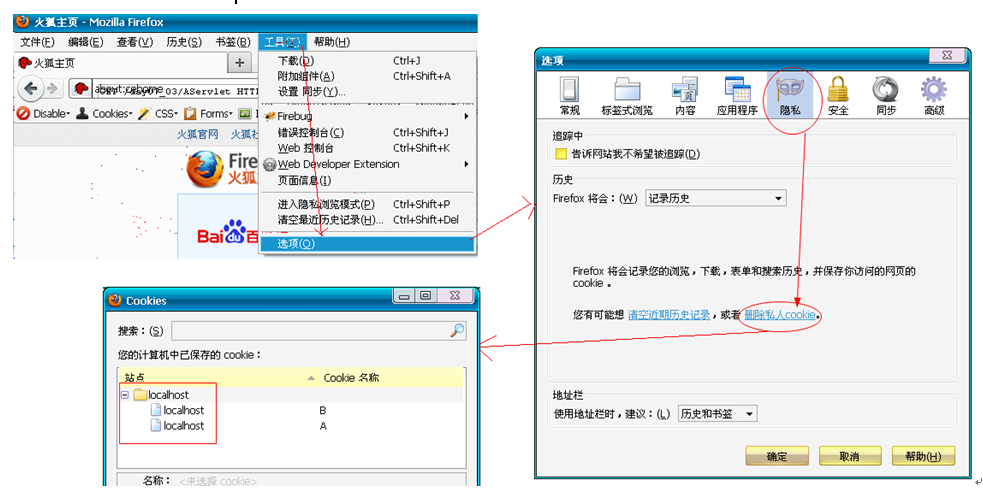
Task: Enable 告诉网站我不希望被追踪 checkbox
Action: 561,154
